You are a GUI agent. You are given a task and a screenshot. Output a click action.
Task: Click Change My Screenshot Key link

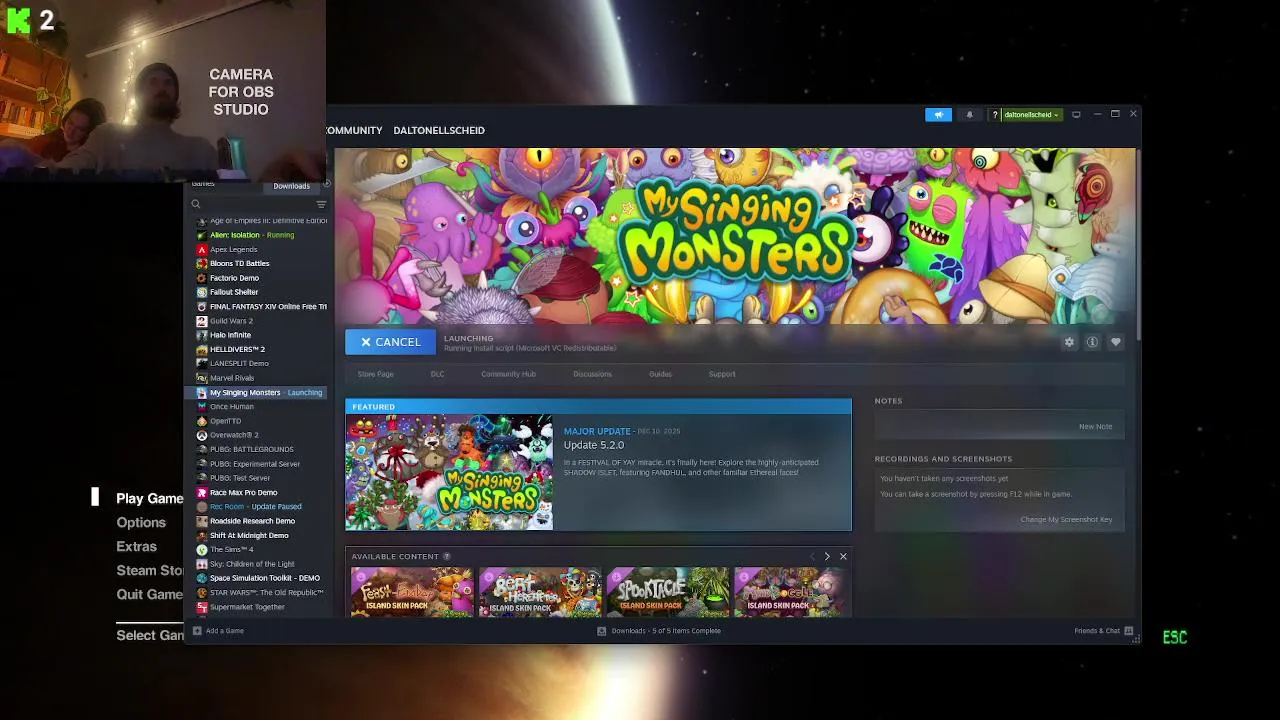(1066, 519)
